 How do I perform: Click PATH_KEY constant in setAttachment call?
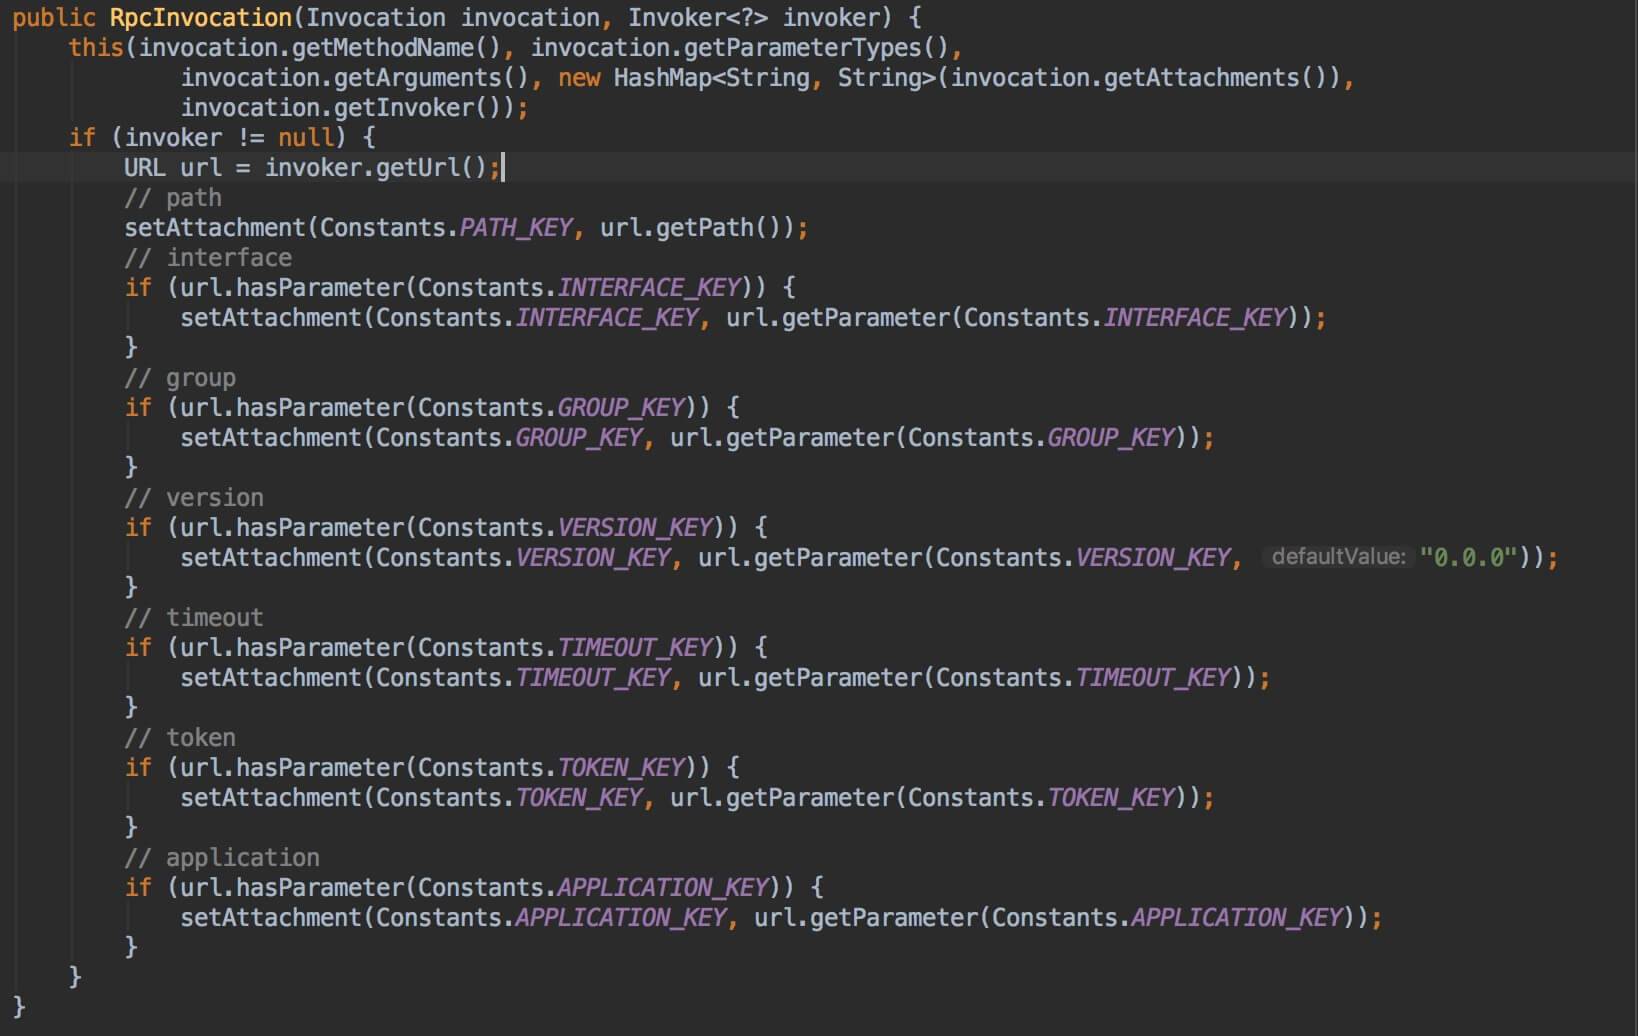pos(515,228)
